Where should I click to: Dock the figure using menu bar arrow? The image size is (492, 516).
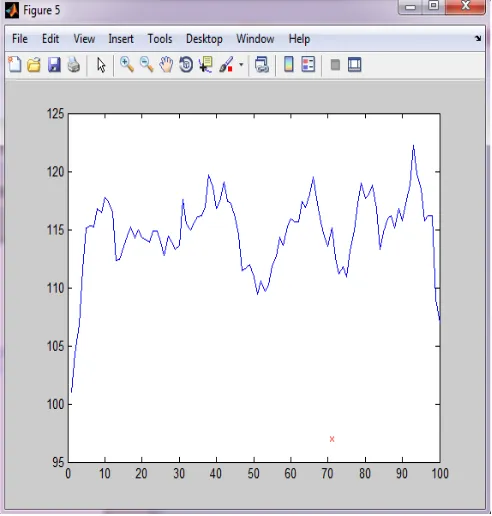(478, 38)
